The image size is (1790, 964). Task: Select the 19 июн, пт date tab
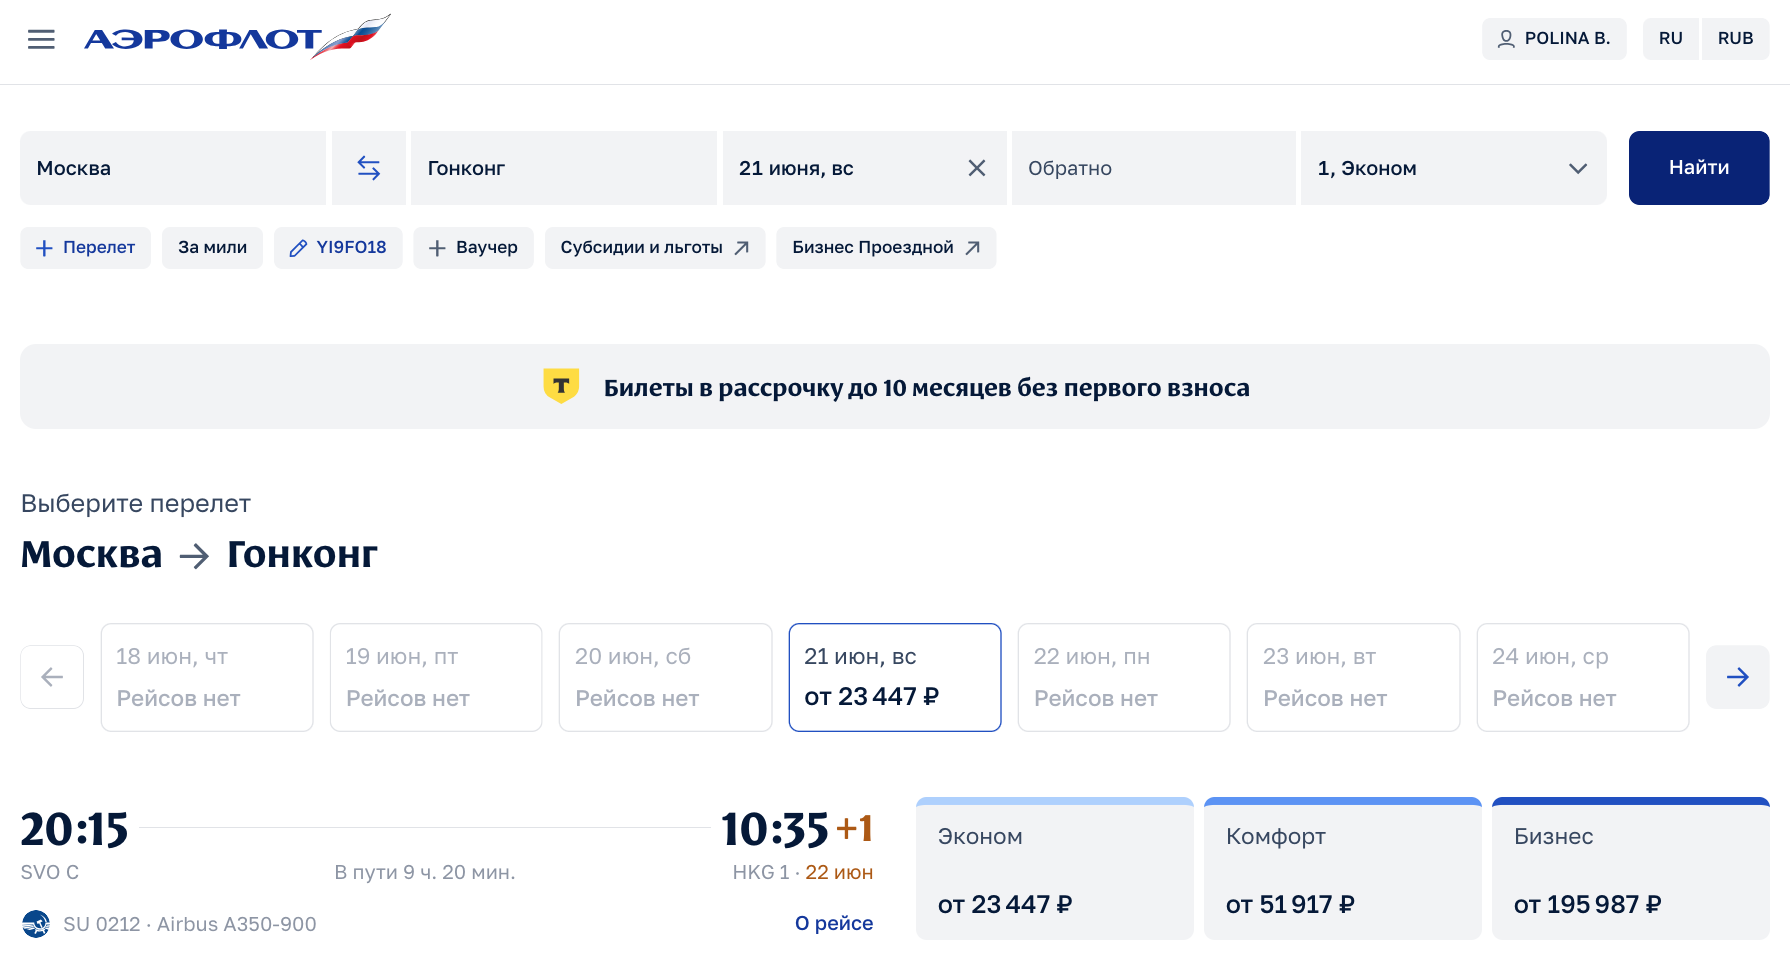pos(436,677)
